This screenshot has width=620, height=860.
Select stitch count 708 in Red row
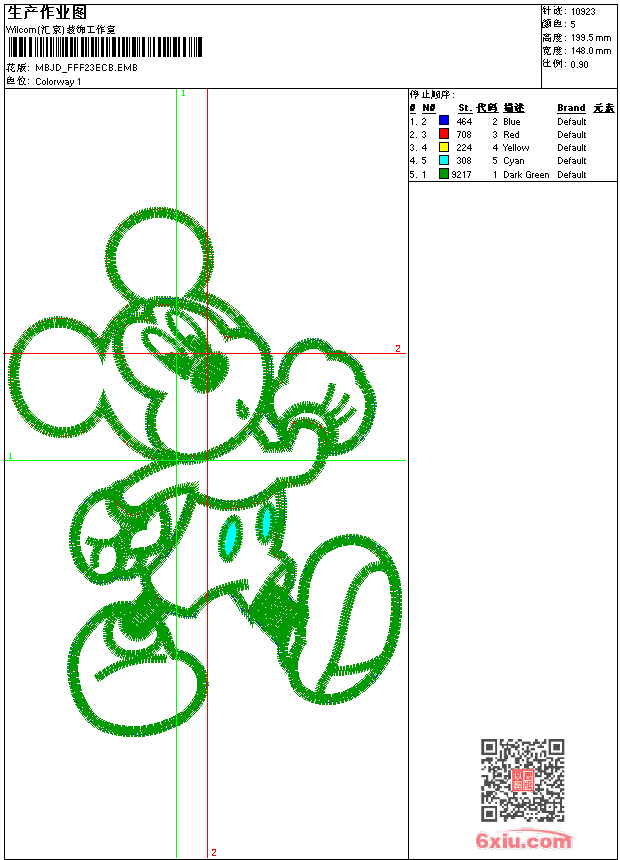464,135
